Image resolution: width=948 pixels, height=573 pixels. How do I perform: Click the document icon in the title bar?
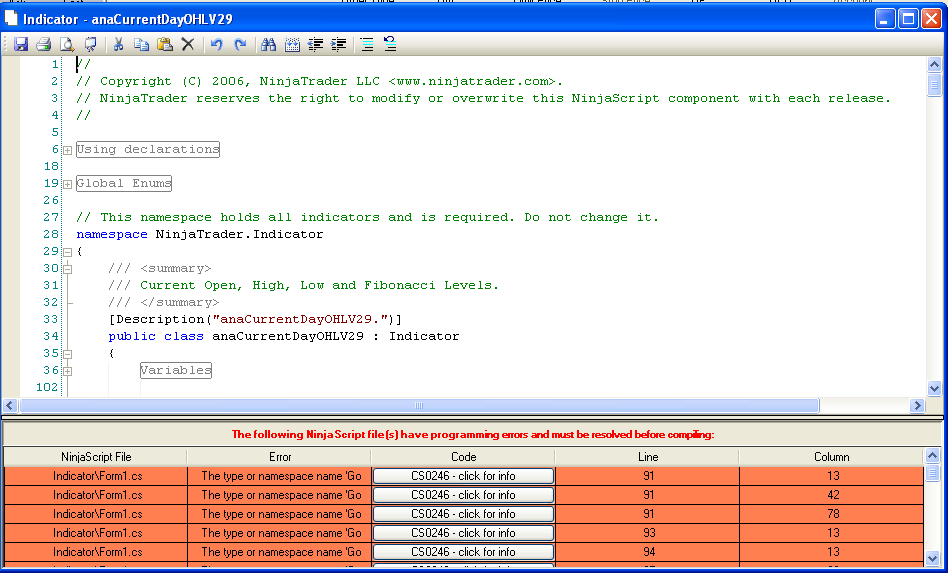11,19
